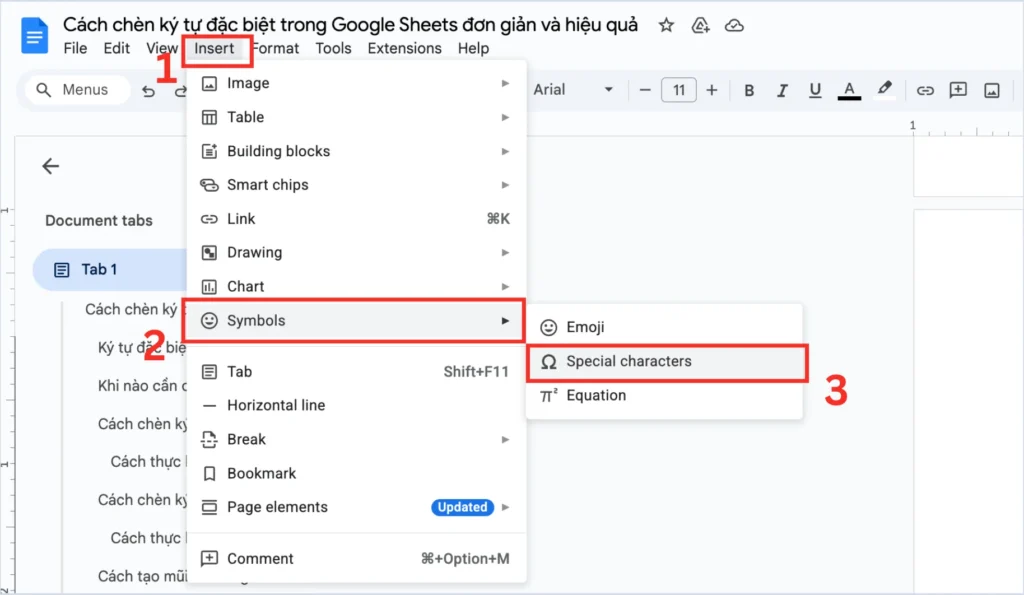The width and height of the screenshot is (1024, 595).
Task: Open outline heading 'Cách tạo mũi'
Action: (142, 575)
